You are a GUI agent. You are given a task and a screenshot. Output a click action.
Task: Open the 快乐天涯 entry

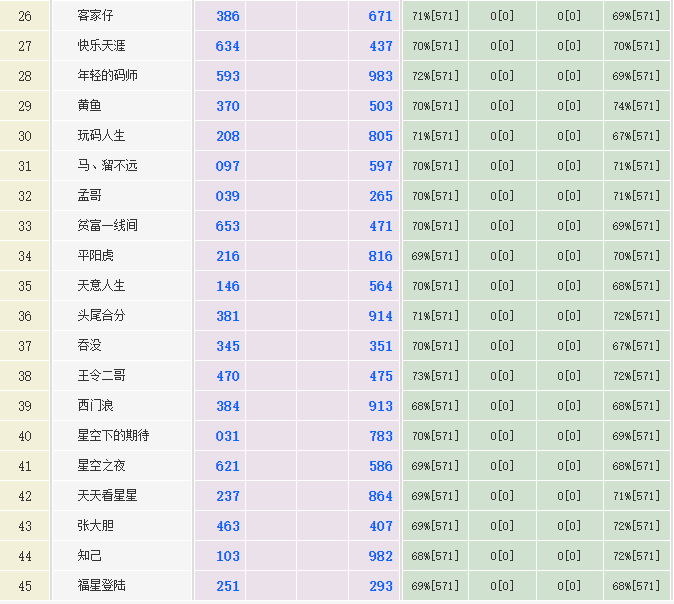pos(102,46)
